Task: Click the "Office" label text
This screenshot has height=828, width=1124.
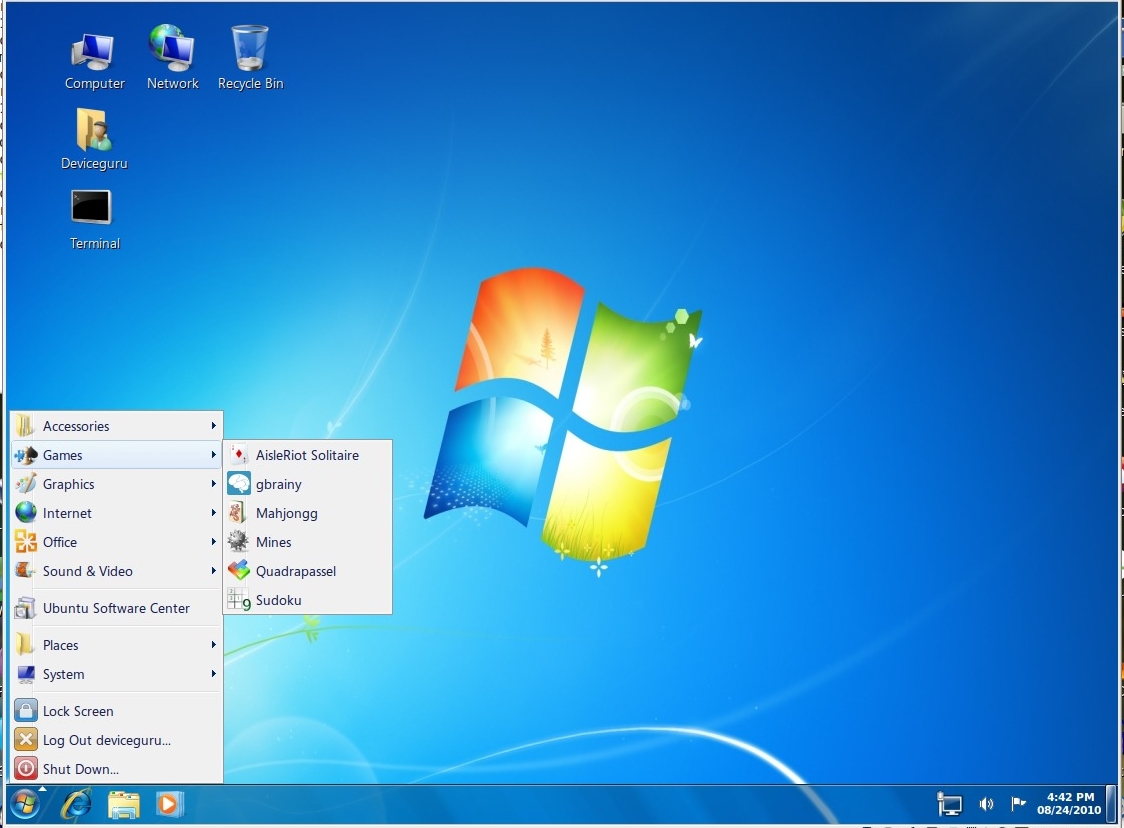Action: 59,542
